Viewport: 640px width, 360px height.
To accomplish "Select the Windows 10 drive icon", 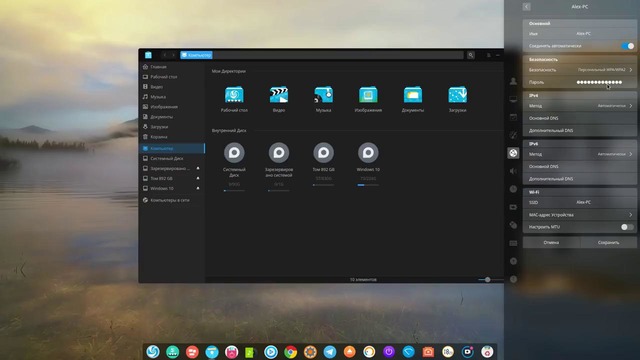I will tap(368, 153).
